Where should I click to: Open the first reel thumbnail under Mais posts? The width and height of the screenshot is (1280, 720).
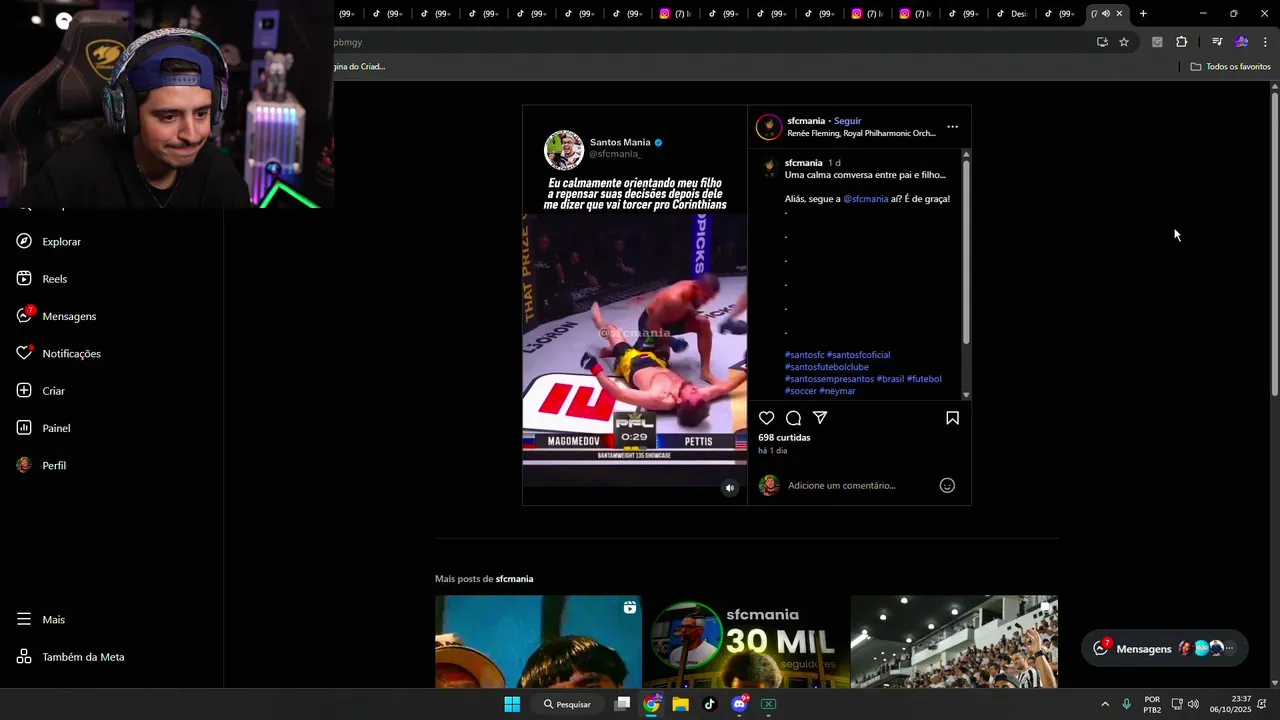pos(538,642)
